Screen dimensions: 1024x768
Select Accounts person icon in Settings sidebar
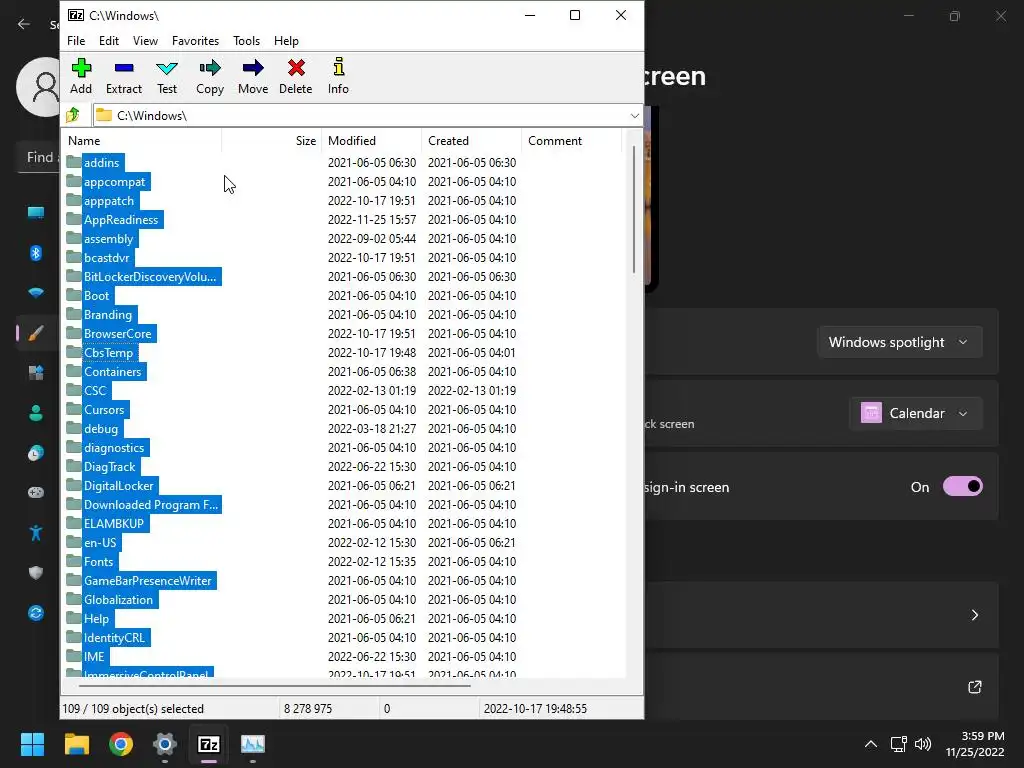(36, 413)
